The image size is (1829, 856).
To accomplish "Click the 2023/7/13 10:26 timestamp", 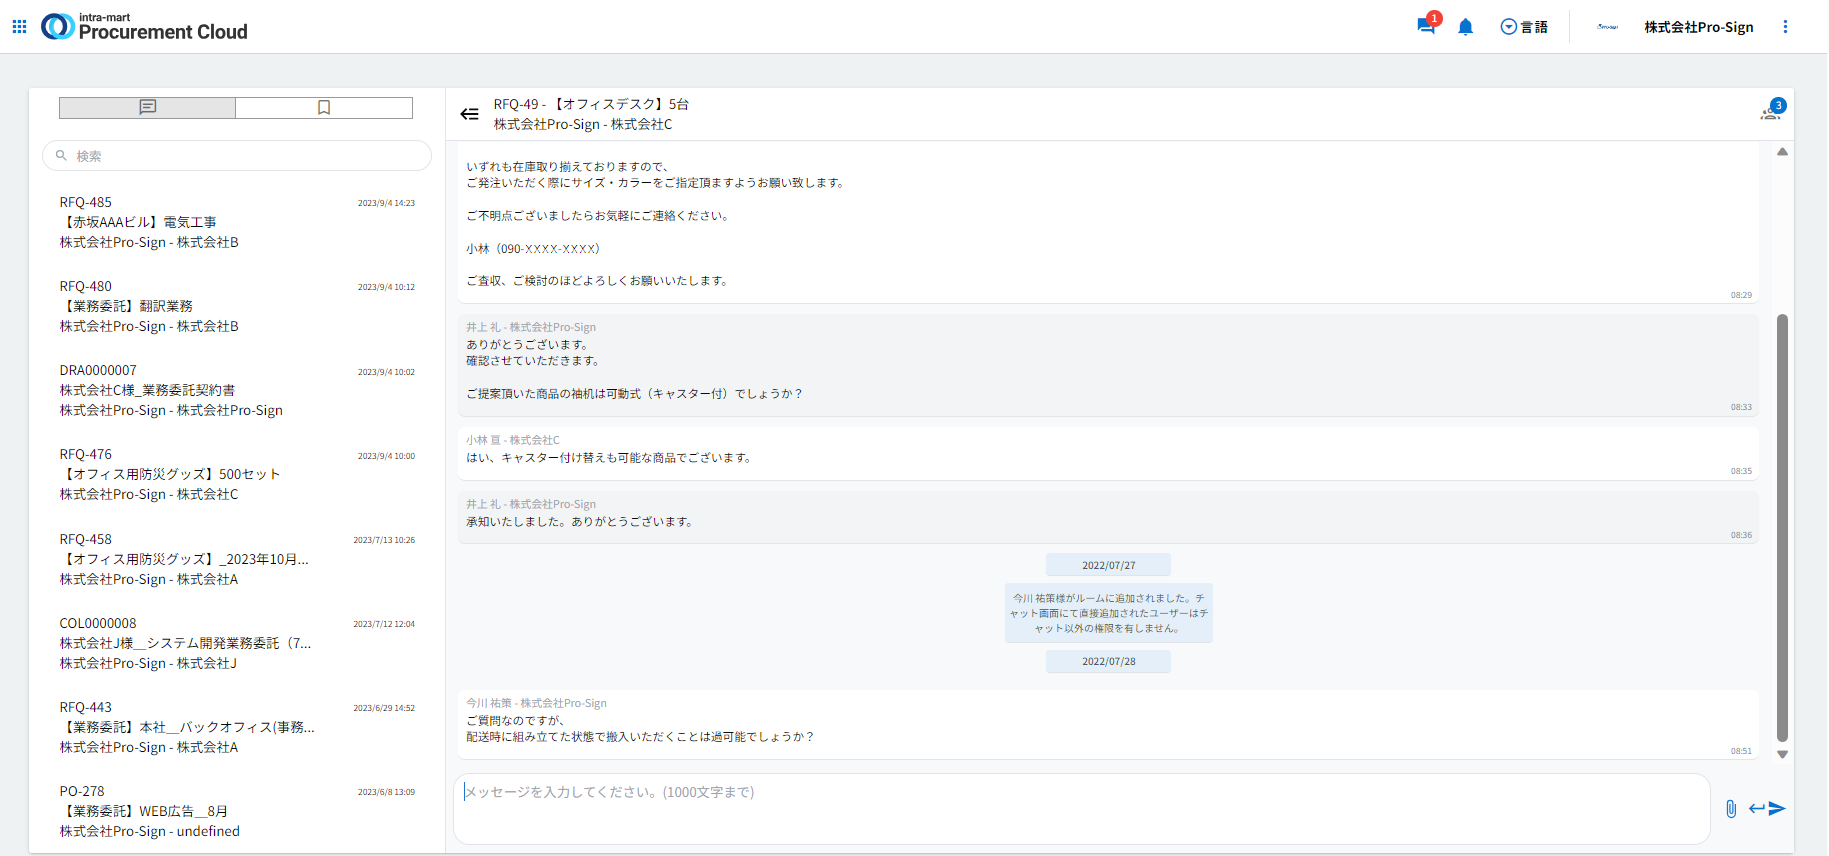I will click(x=384, y=540).
